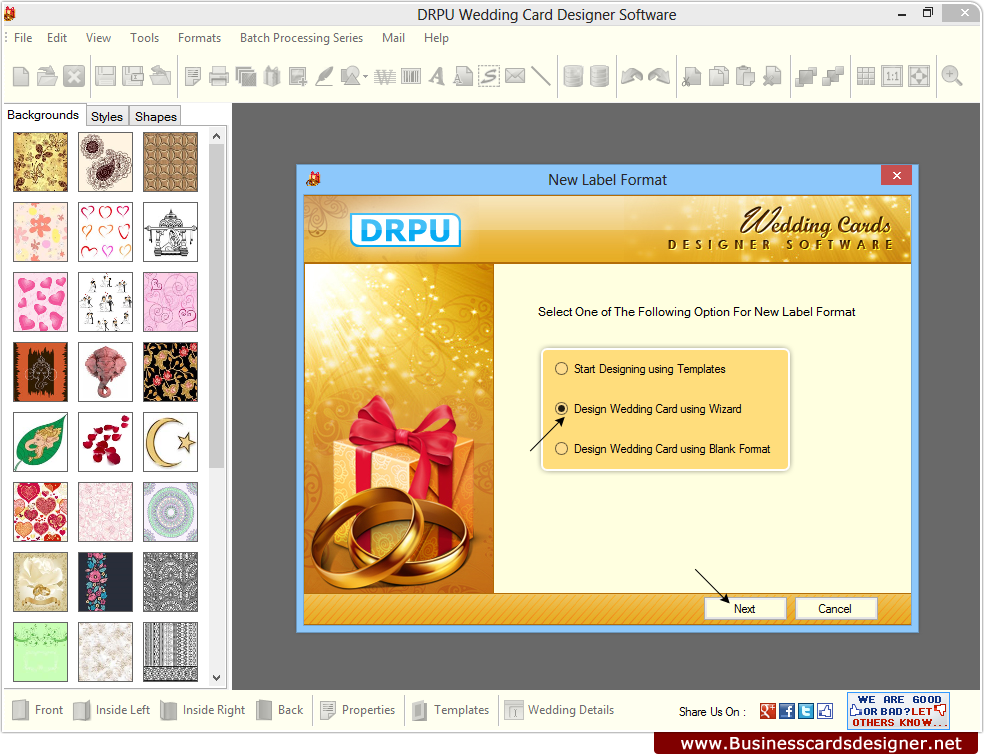The width and height of the screenshot is (984, 754).
Task: Open Wedding Details from bottom bar
Action: [x=559, y=710]
